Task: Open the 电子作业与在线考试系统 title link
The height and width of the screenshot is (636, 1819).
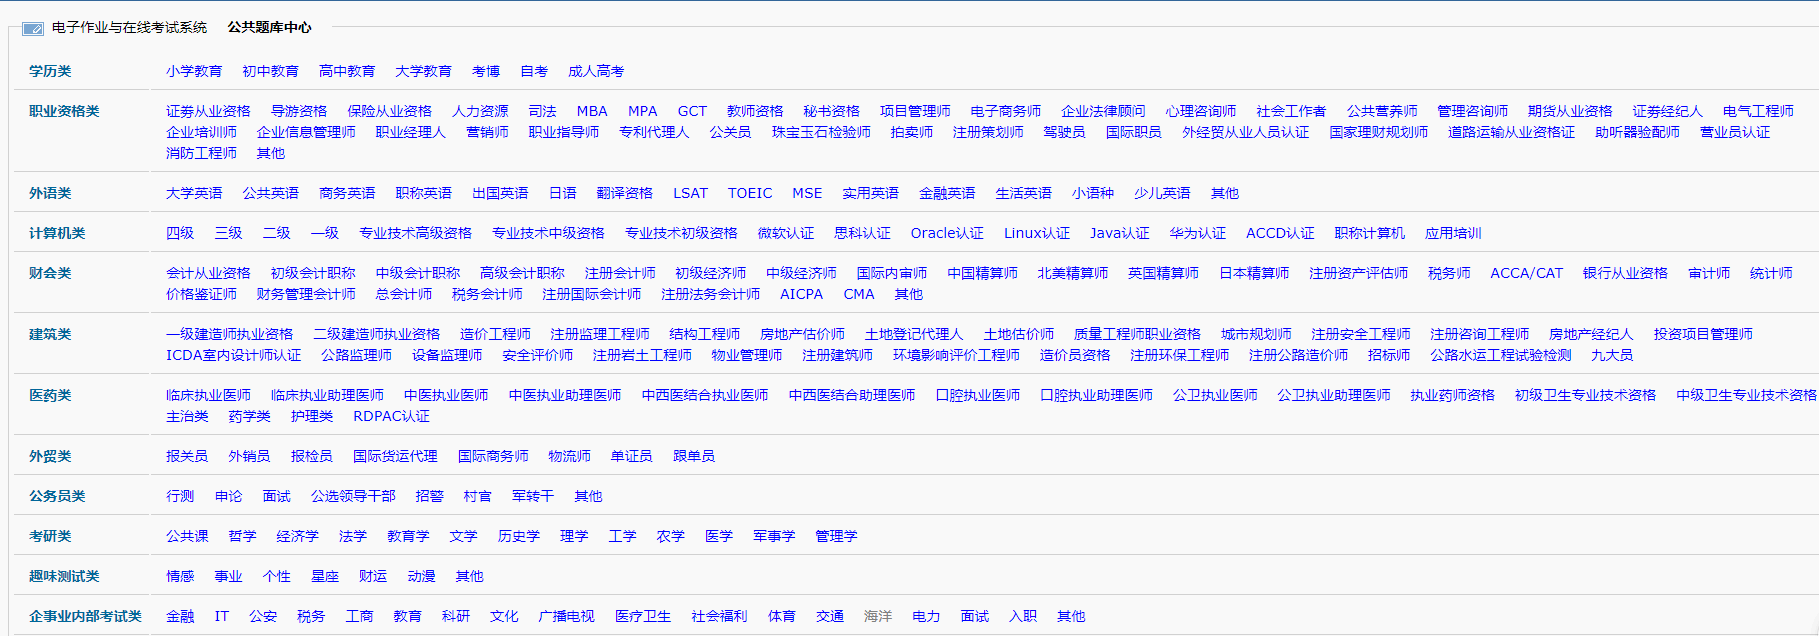Action: coord(129,27)
